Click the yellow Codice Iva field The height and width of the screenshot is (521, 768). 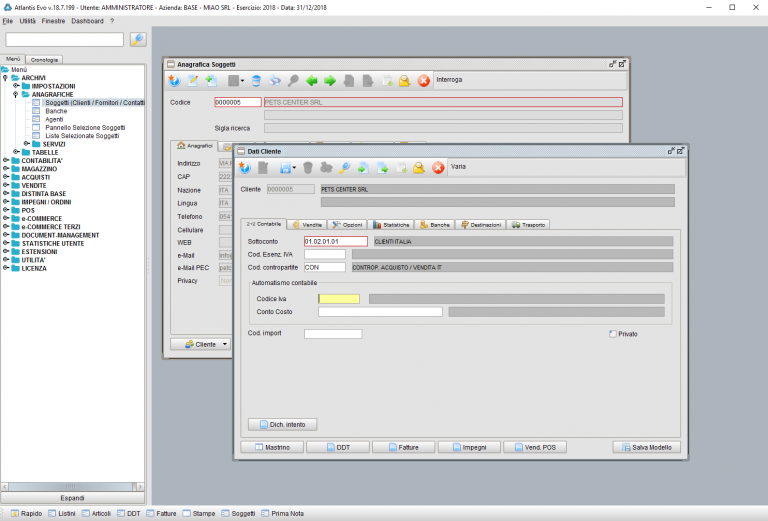tap(339, 299)
